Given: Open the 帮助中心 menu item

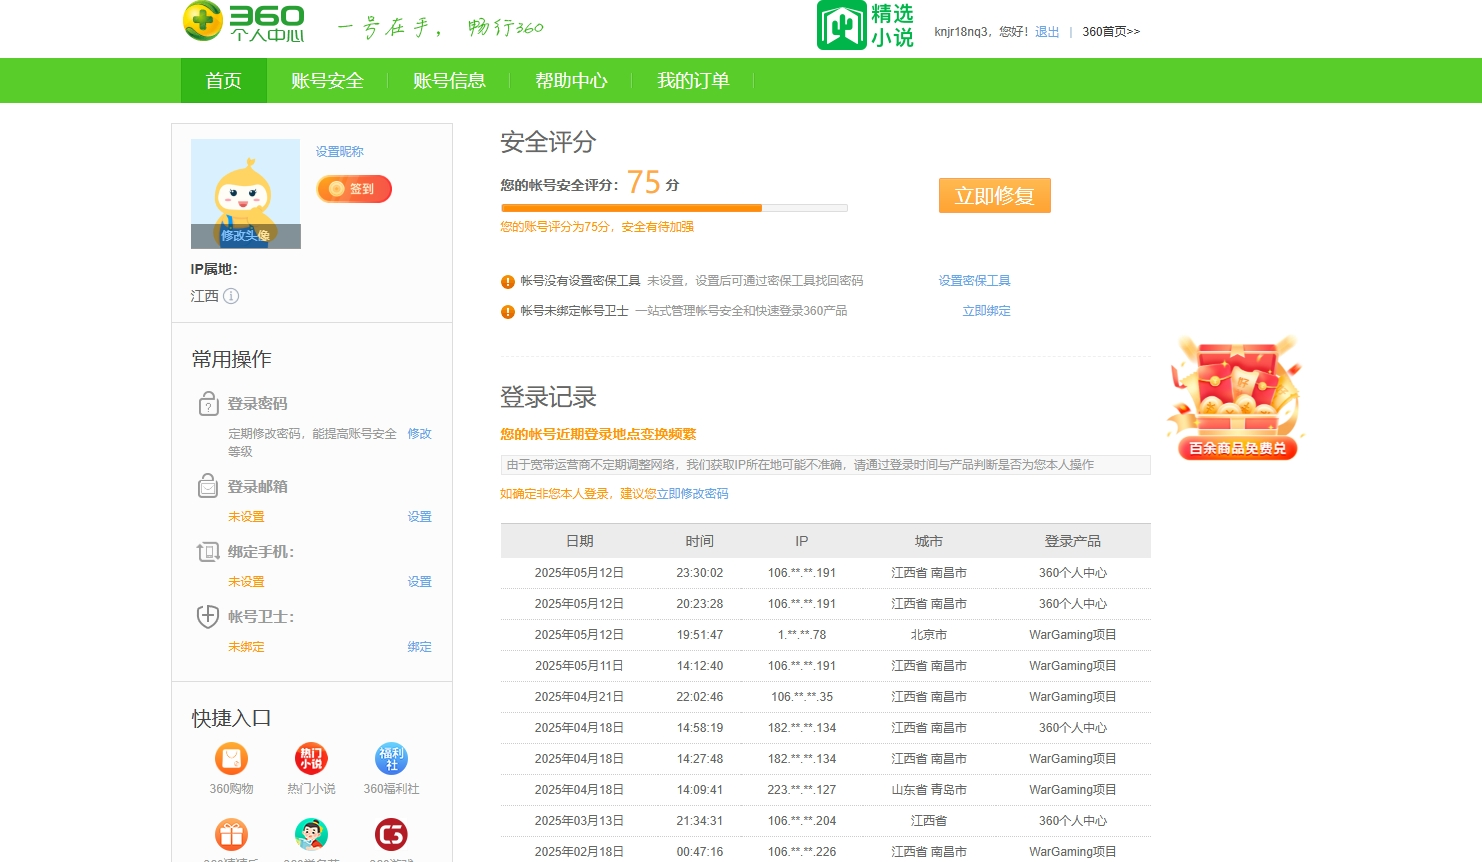Looking at the screenshot, I should [x=571, y=80].
